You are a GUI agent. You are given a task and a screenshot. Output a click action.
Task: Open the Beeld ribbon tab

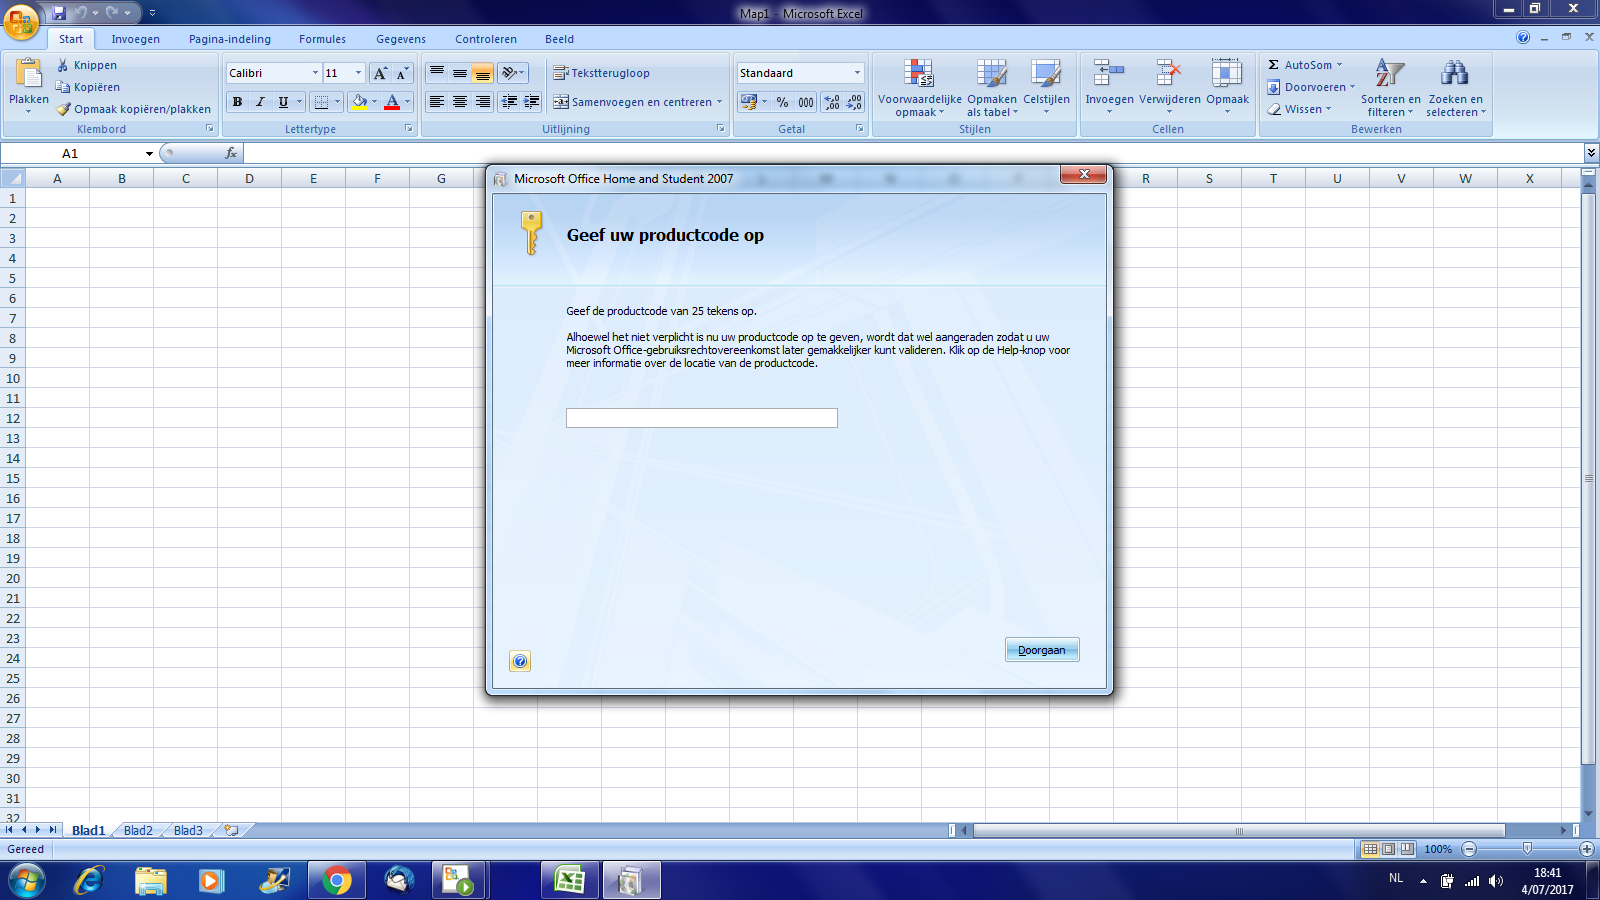coord(559,39)
